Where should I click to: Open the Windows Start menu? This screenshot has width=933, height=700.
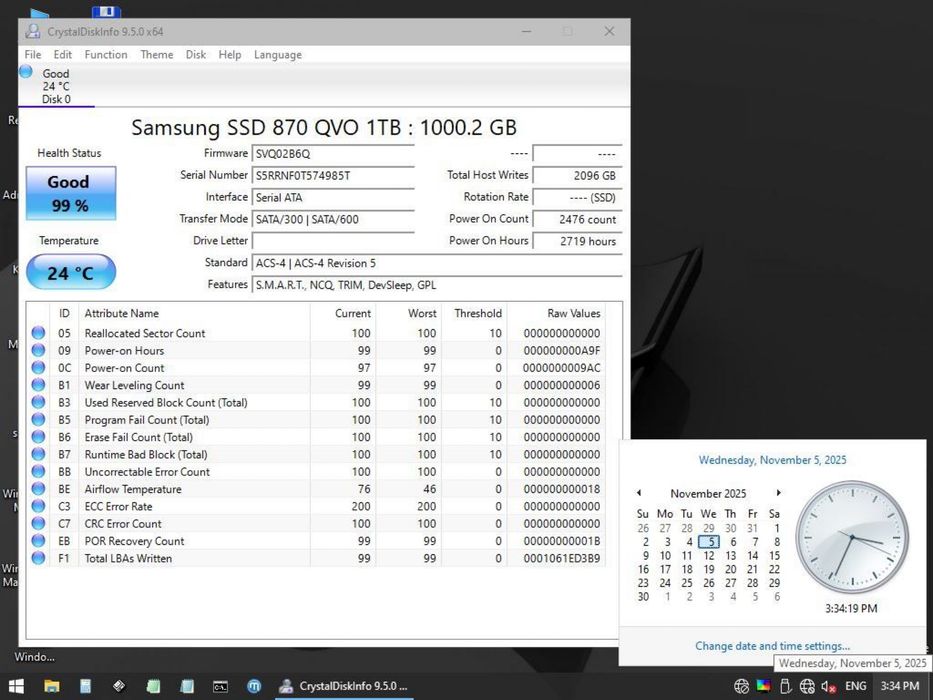point(16,686)
